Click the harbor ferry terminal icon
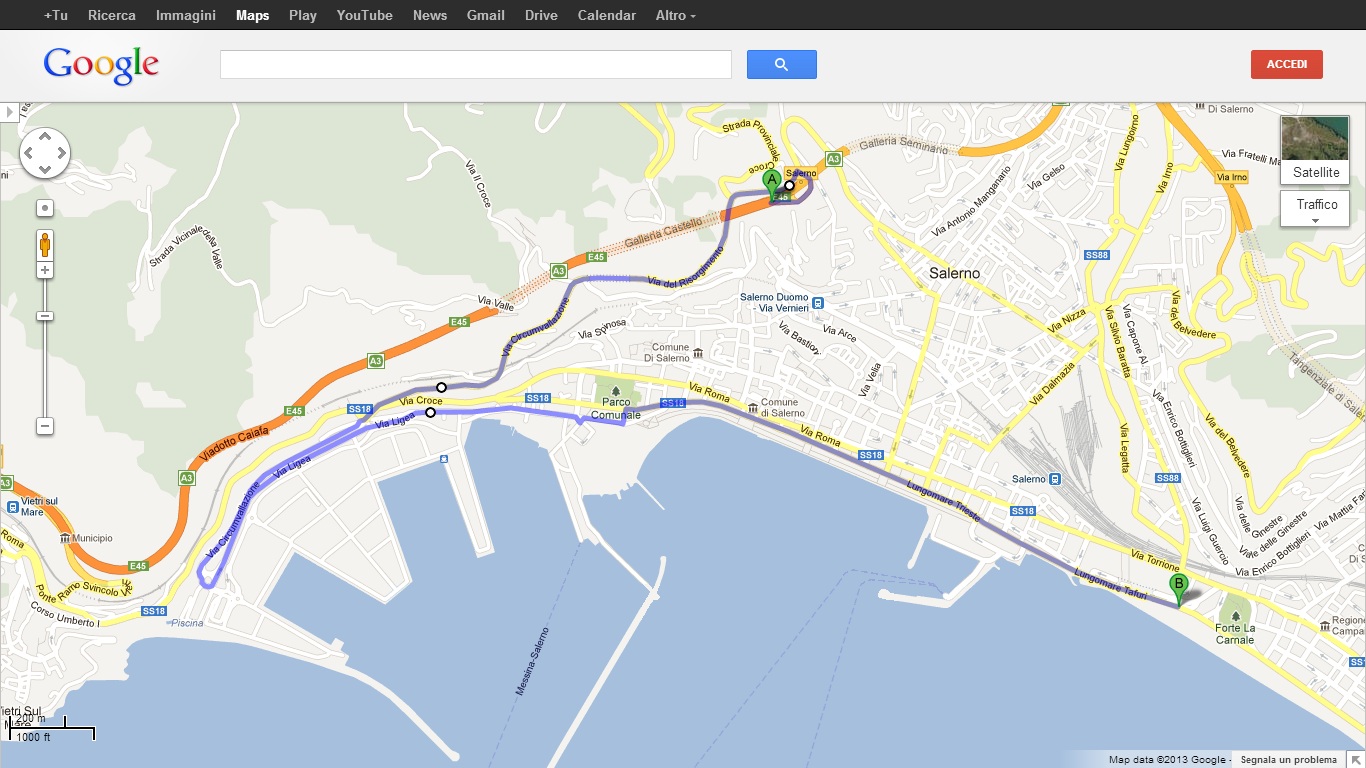Screen dimensions: 1366x768 443,458
